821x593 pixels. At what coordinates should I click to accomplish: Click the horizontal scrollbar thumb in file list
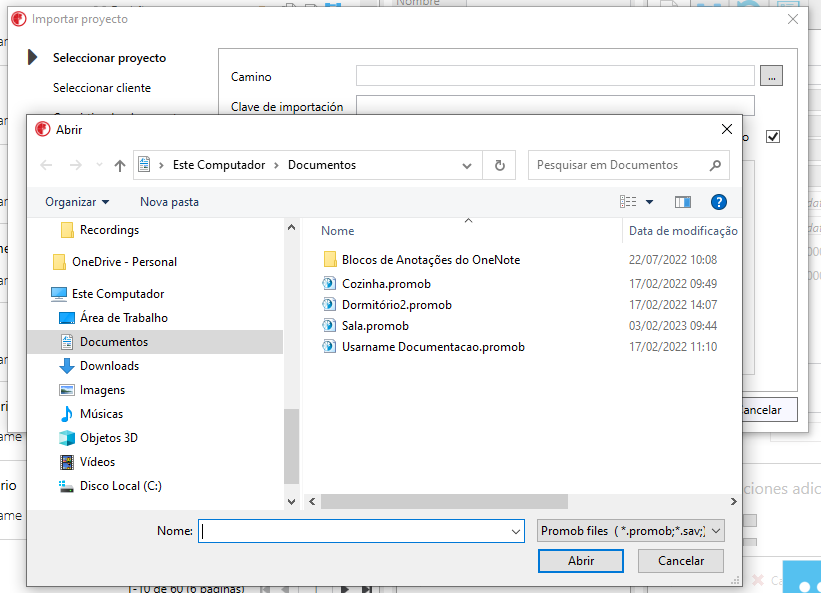(x=445, y=501)
